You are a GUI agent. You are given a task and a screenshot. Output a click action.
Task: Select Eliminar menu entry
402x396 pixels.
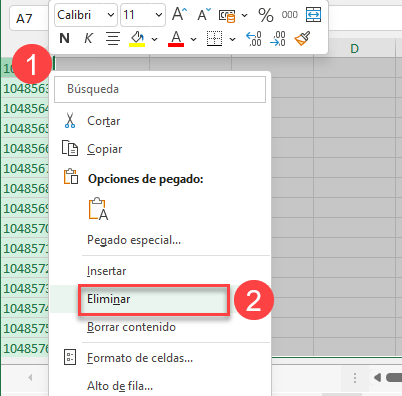[154, 299]
